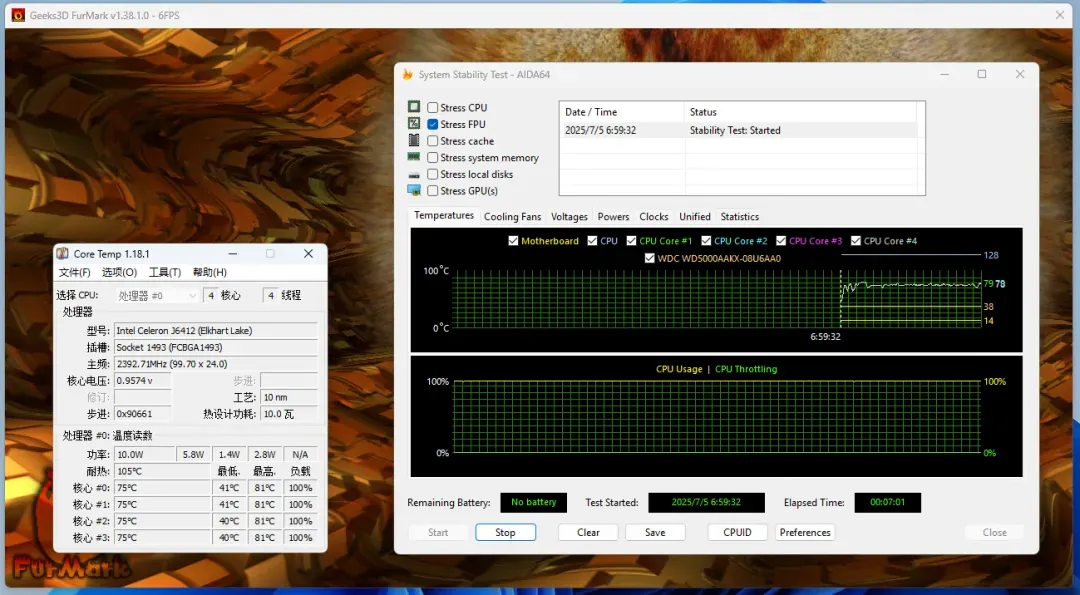Open the 帮助(H) menu in Core Temp
The width and height of the screenshot is (1080, 595).
tap(210, 272)
